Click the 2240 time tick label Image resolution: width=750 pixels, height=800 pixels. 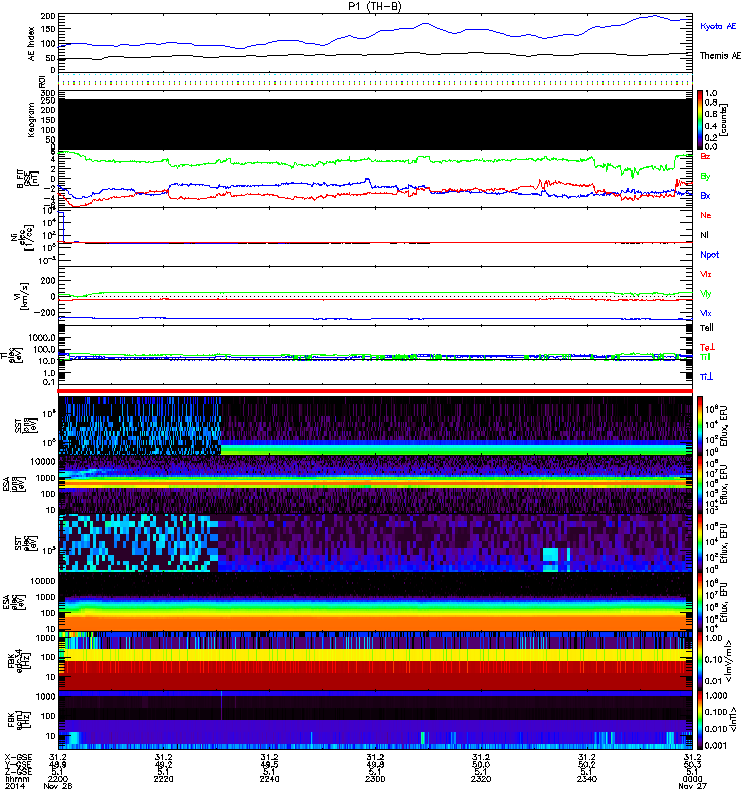(269, 779)
